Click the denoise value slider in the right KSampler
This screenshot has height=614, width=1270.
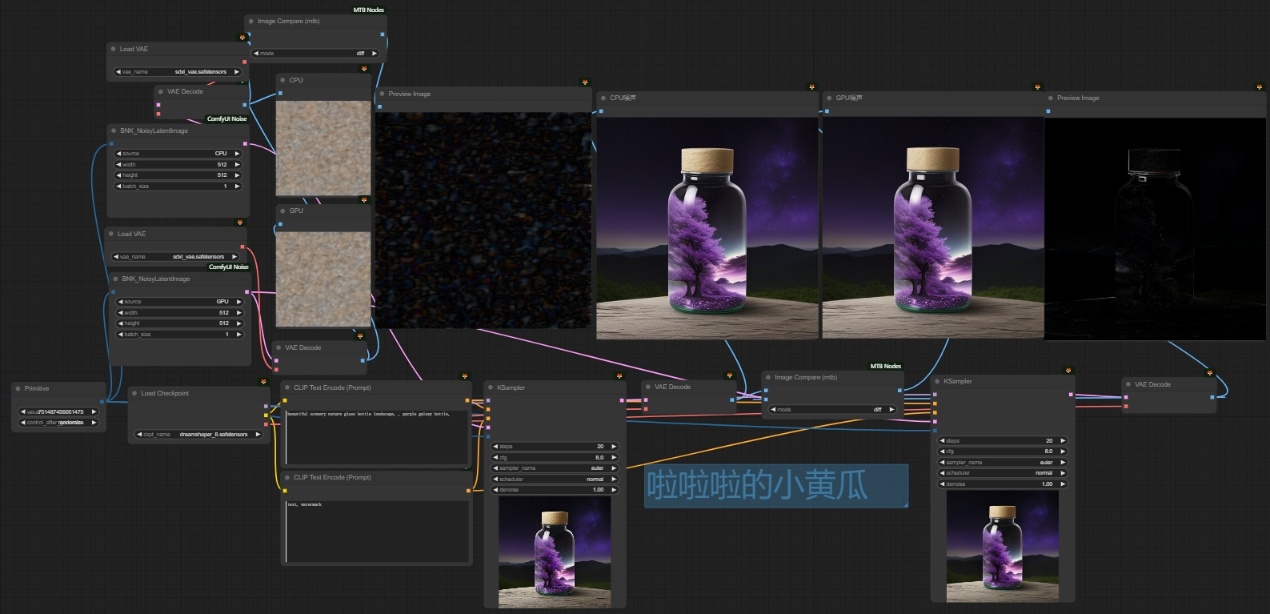pyautogui.click(x=1002, y=484)
